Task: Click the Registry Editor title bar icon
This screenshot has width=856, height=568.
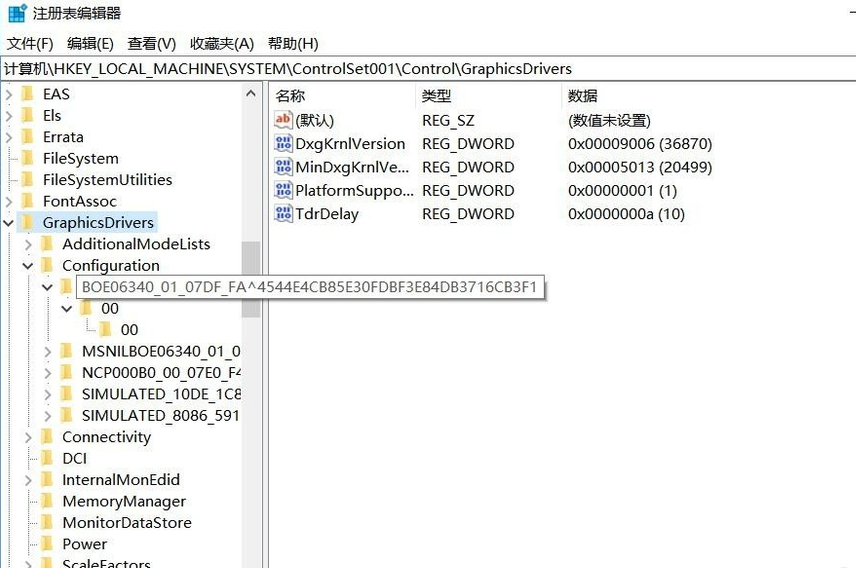Action: (x=17, y=13)
